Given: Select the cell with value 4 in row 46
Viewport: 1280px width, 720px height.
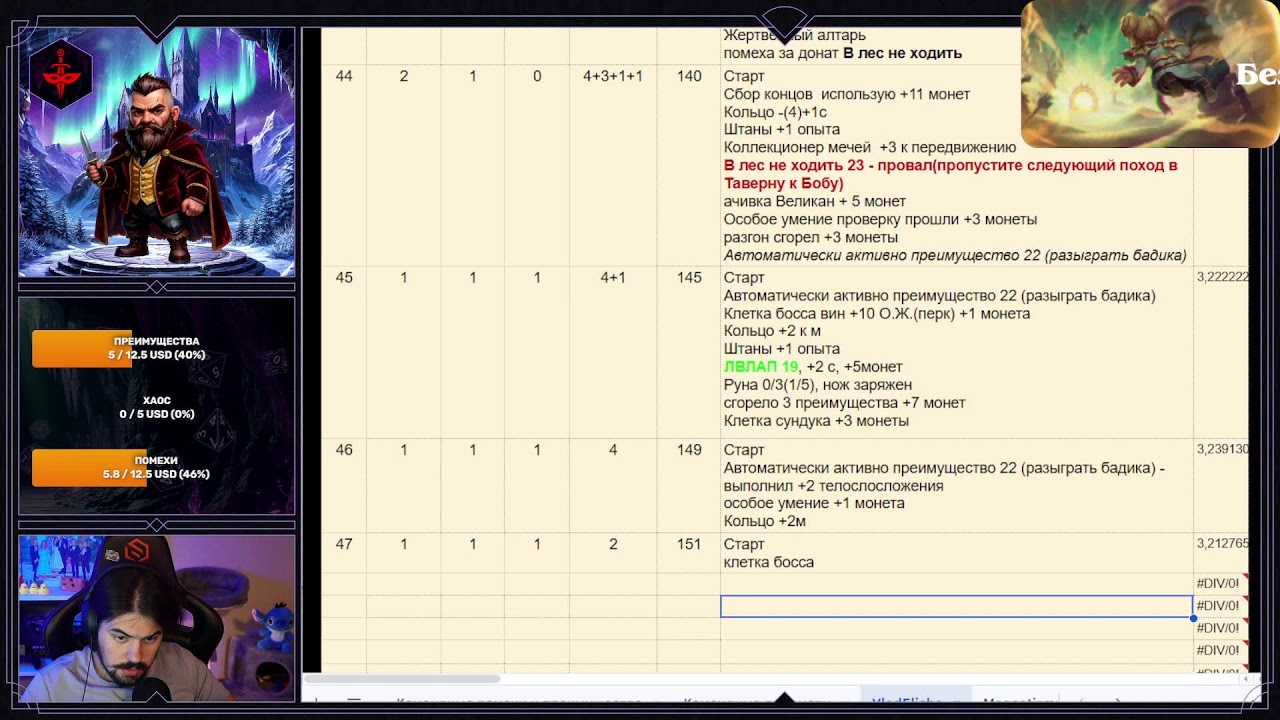Looking at the screenshot, I should (613, 485).
